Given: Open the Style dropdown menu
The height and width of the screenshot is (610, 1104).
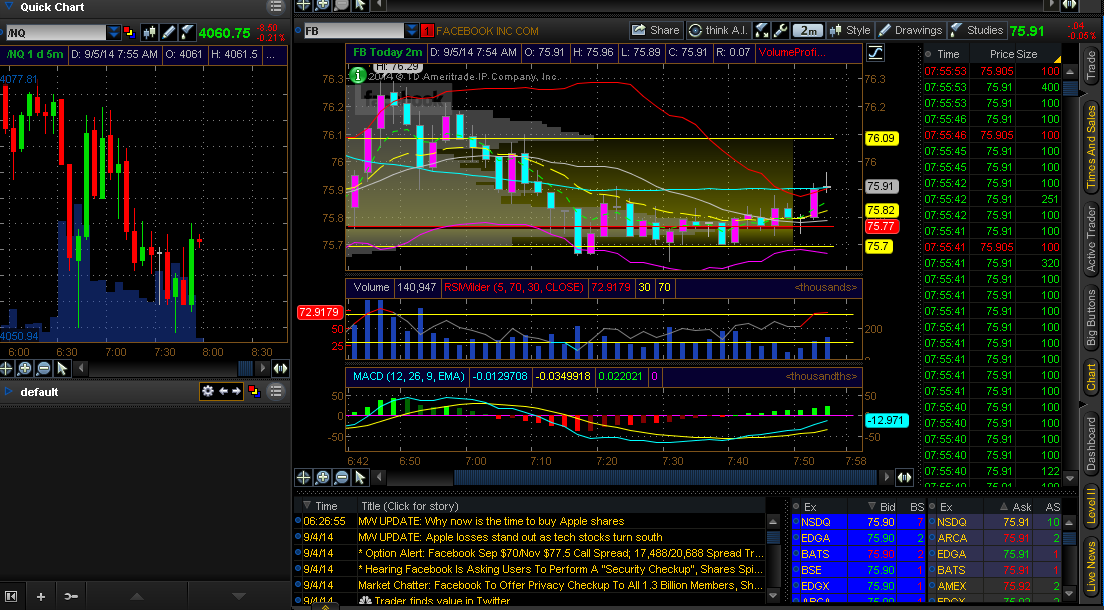Looking at the screenshot, I should tap(851, 30).
